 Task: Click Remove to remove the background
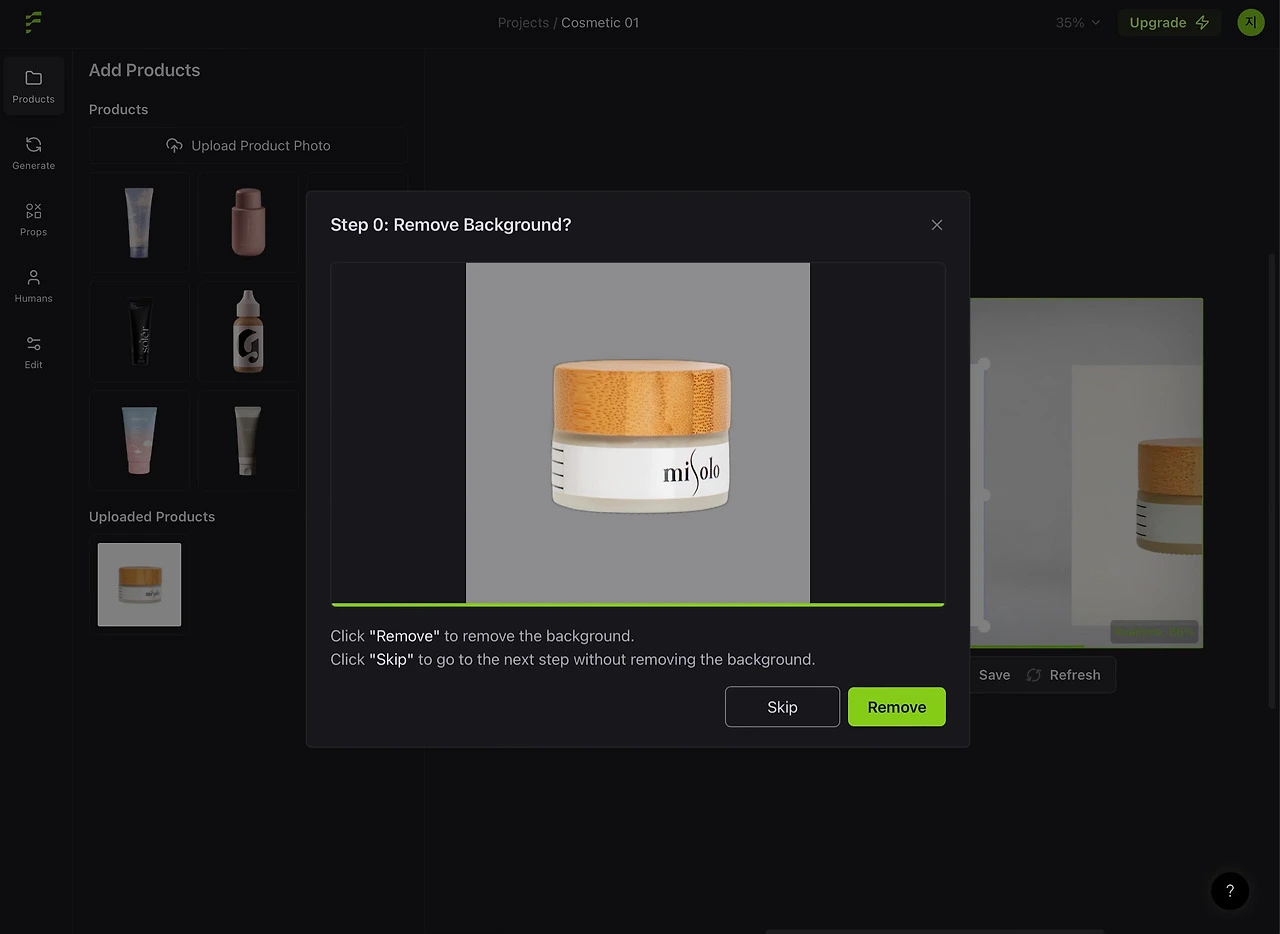(897, 707)
